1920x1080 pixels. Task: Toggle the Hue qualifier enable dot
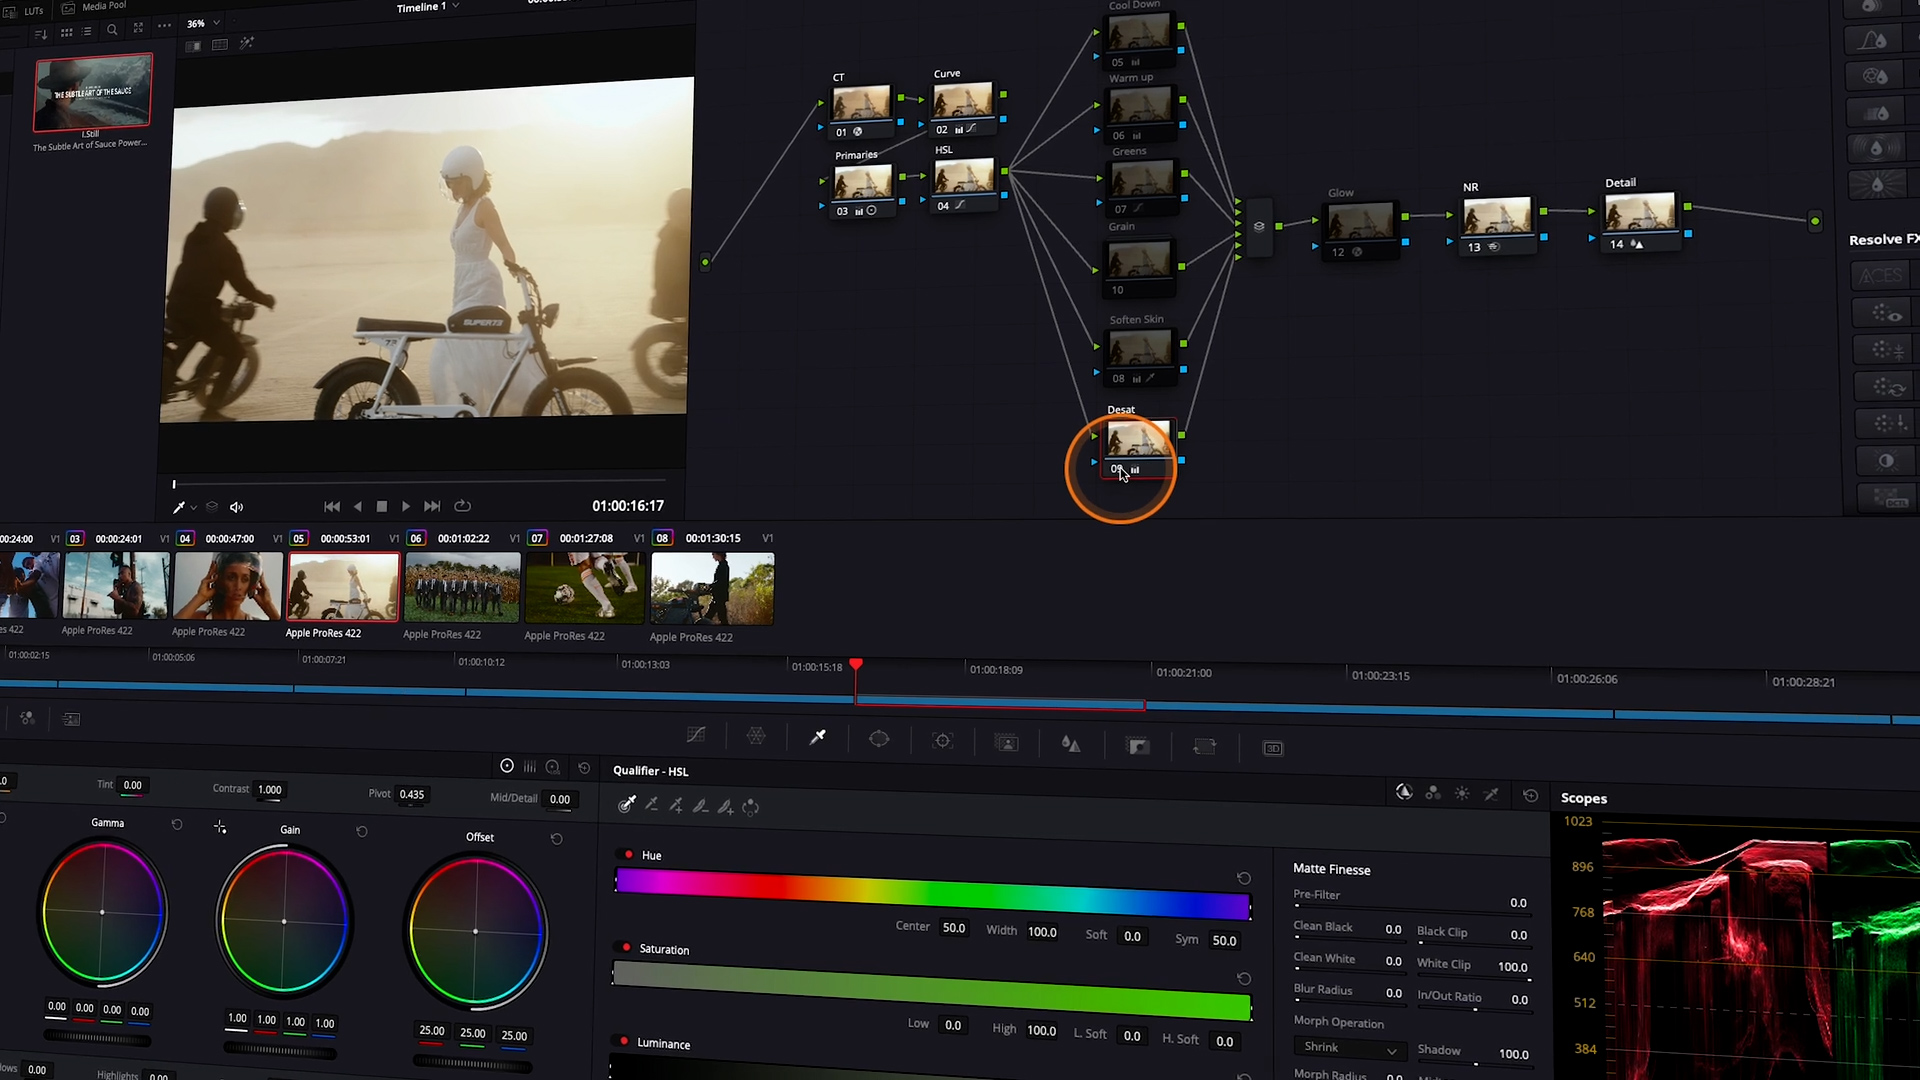[628, 854]
